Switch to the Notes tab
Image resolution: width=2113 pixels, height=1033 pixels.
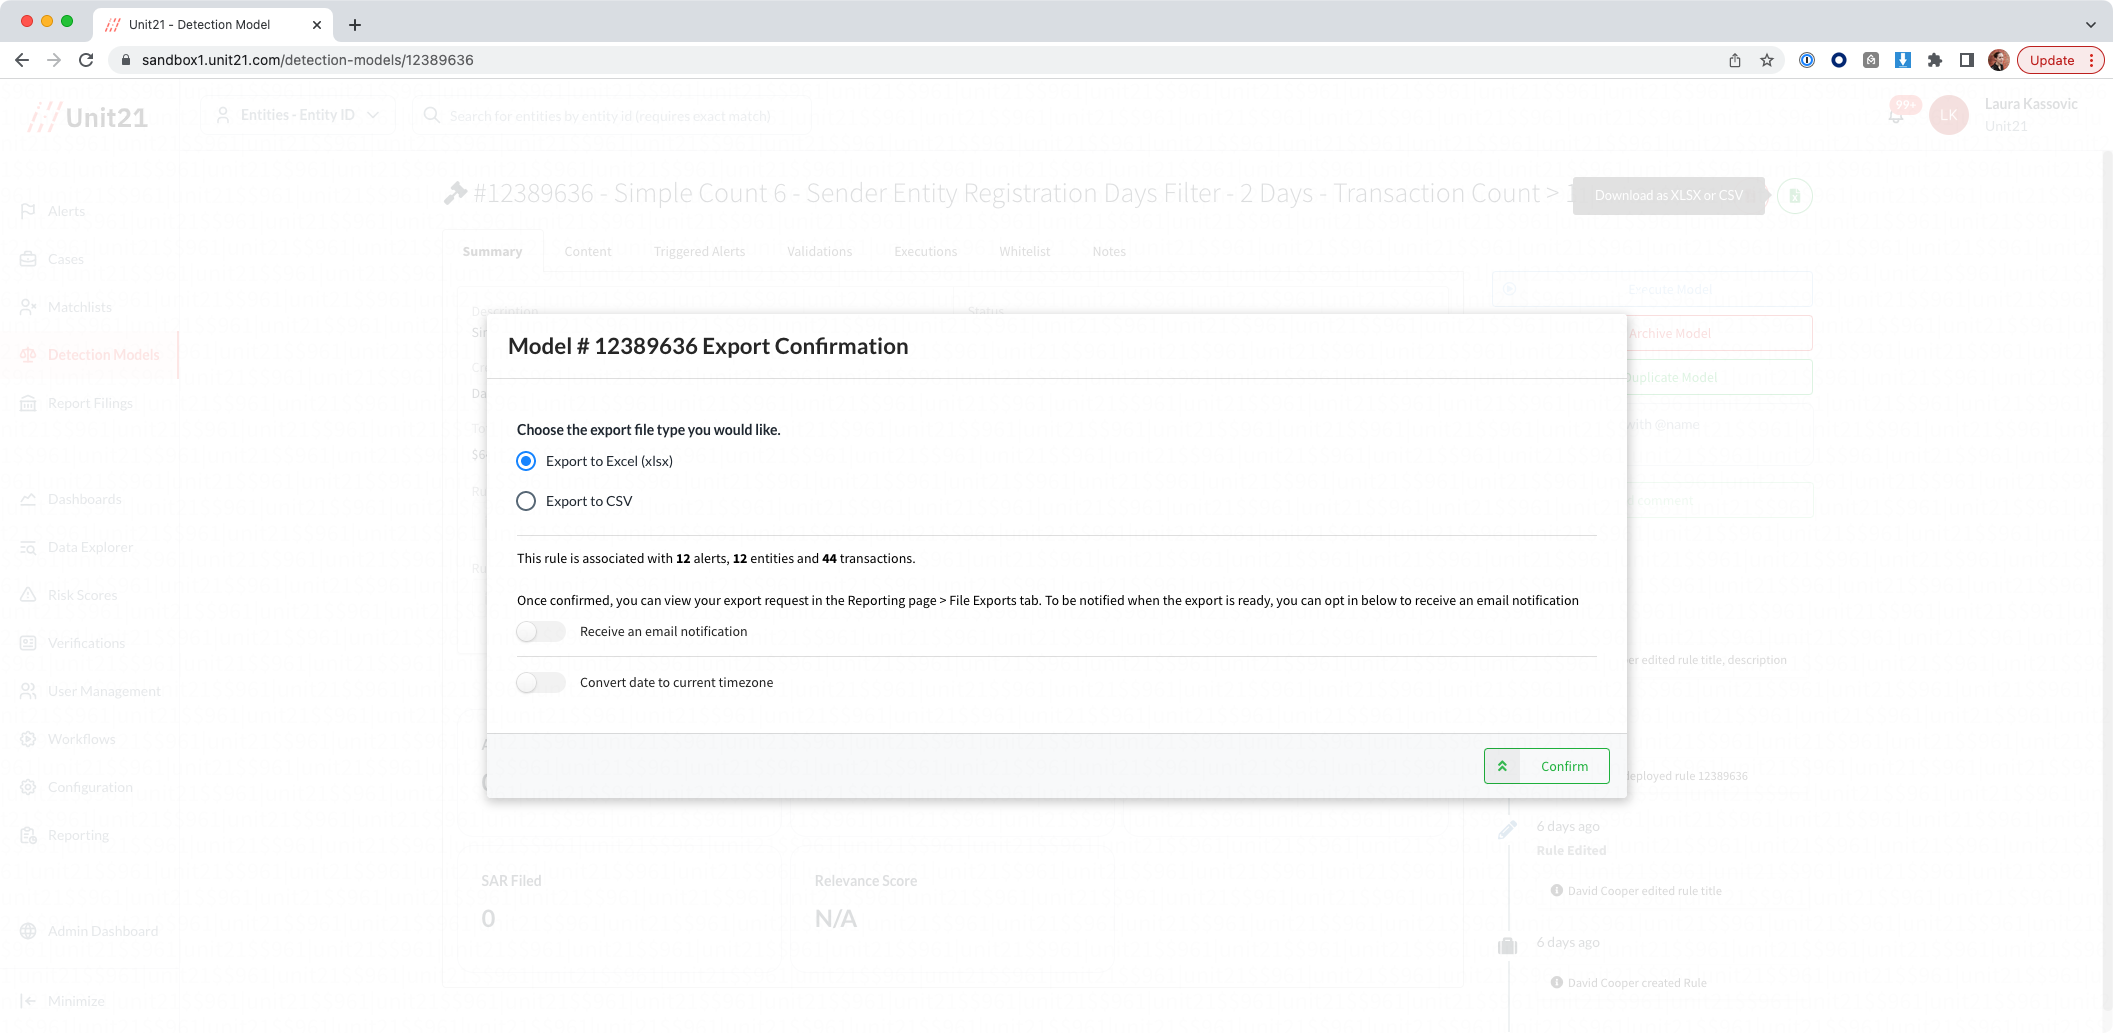tap(1109, 251)
